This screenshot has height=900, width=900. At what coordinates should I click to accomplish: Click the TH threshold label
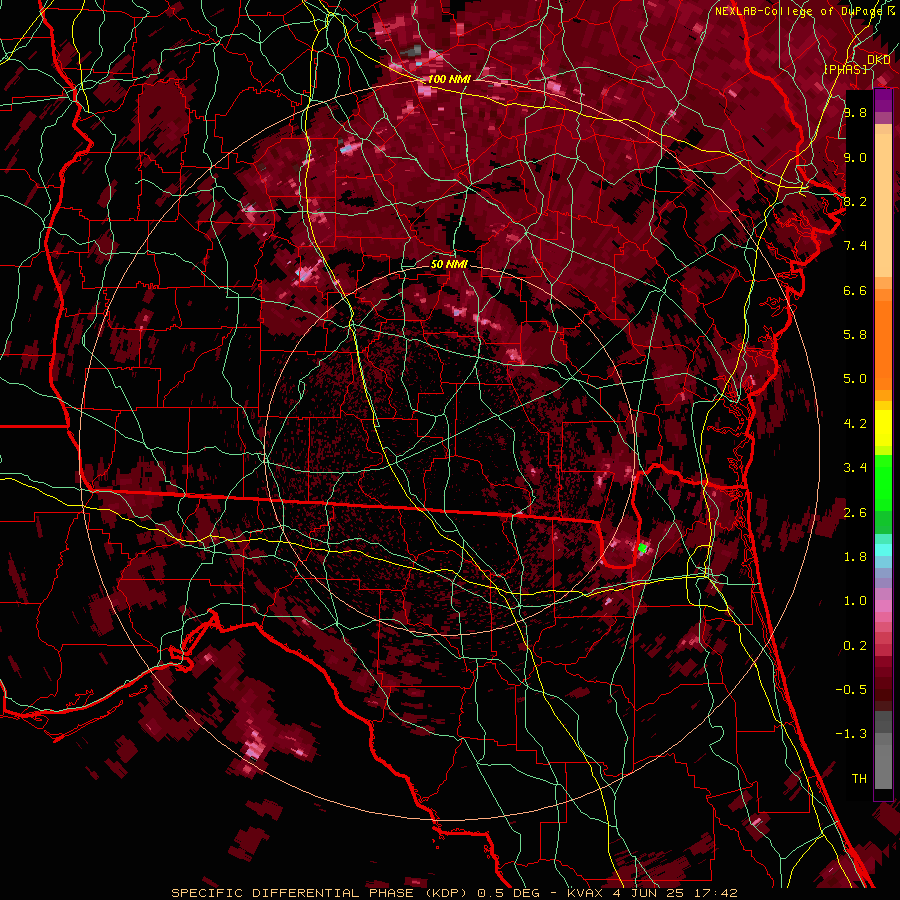[859, 779]
